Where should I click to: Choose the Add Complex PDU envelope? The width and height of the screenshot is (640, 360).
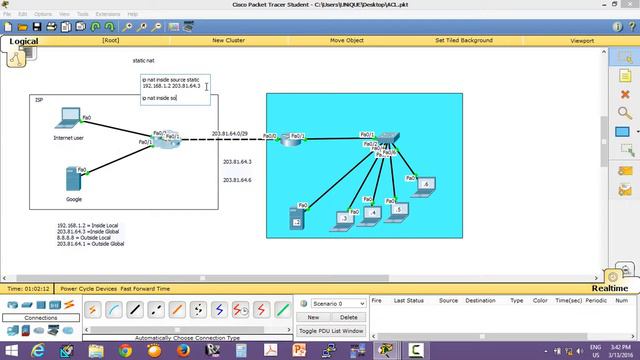click(x=624, y=190)
